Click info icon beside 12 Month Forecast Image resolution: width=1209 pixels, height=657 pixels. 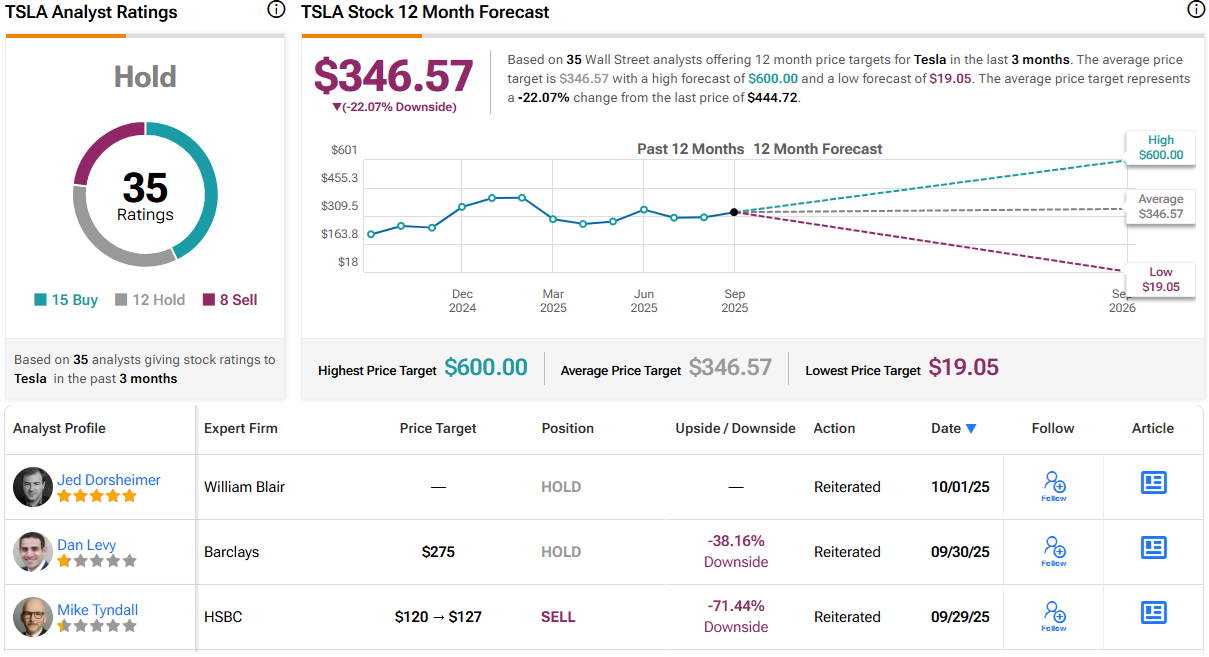coord(1196,10)
